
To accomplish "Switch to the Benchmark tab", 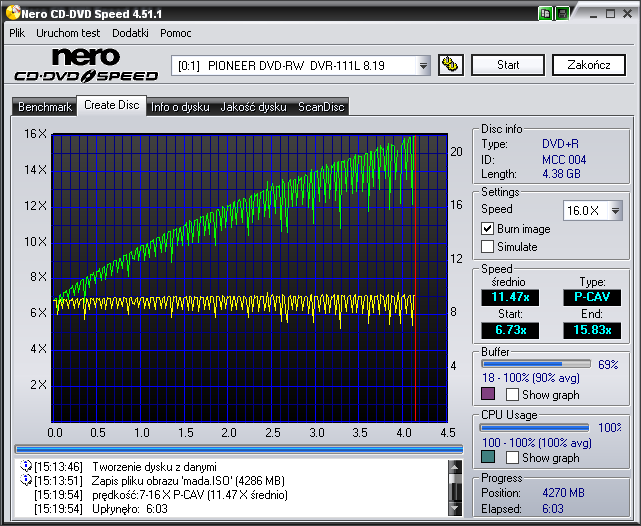I will click(x=45, y=107).
